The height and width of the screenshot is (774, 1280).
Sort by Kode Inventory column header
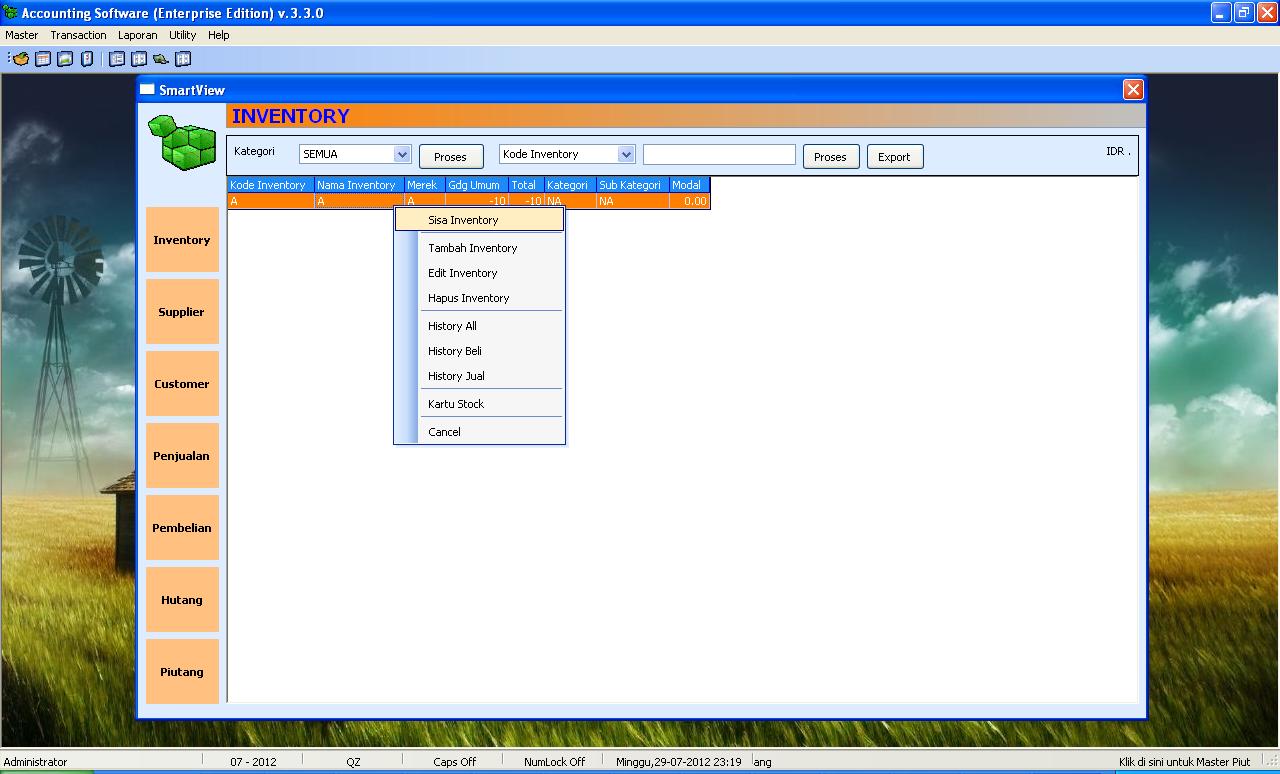(x=271, y=185)
